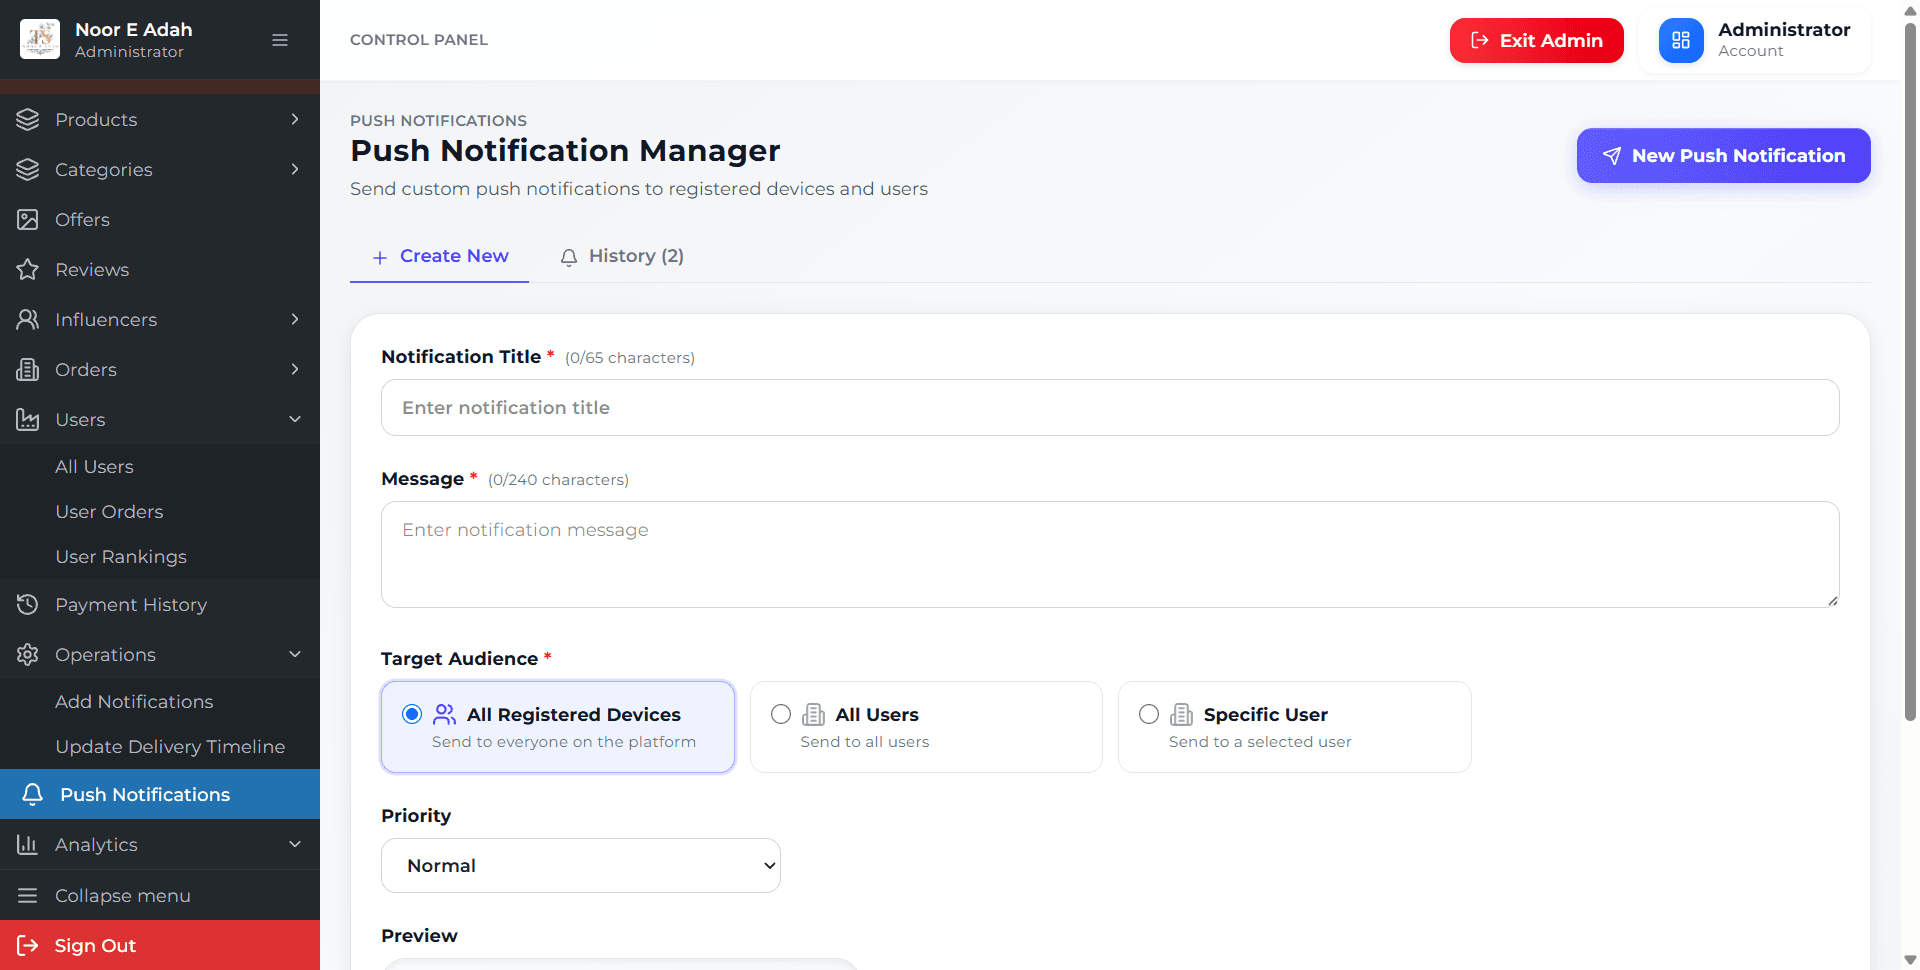Click the Push Notifications bell icon
Screen dimensions: 1920x970
33,794
